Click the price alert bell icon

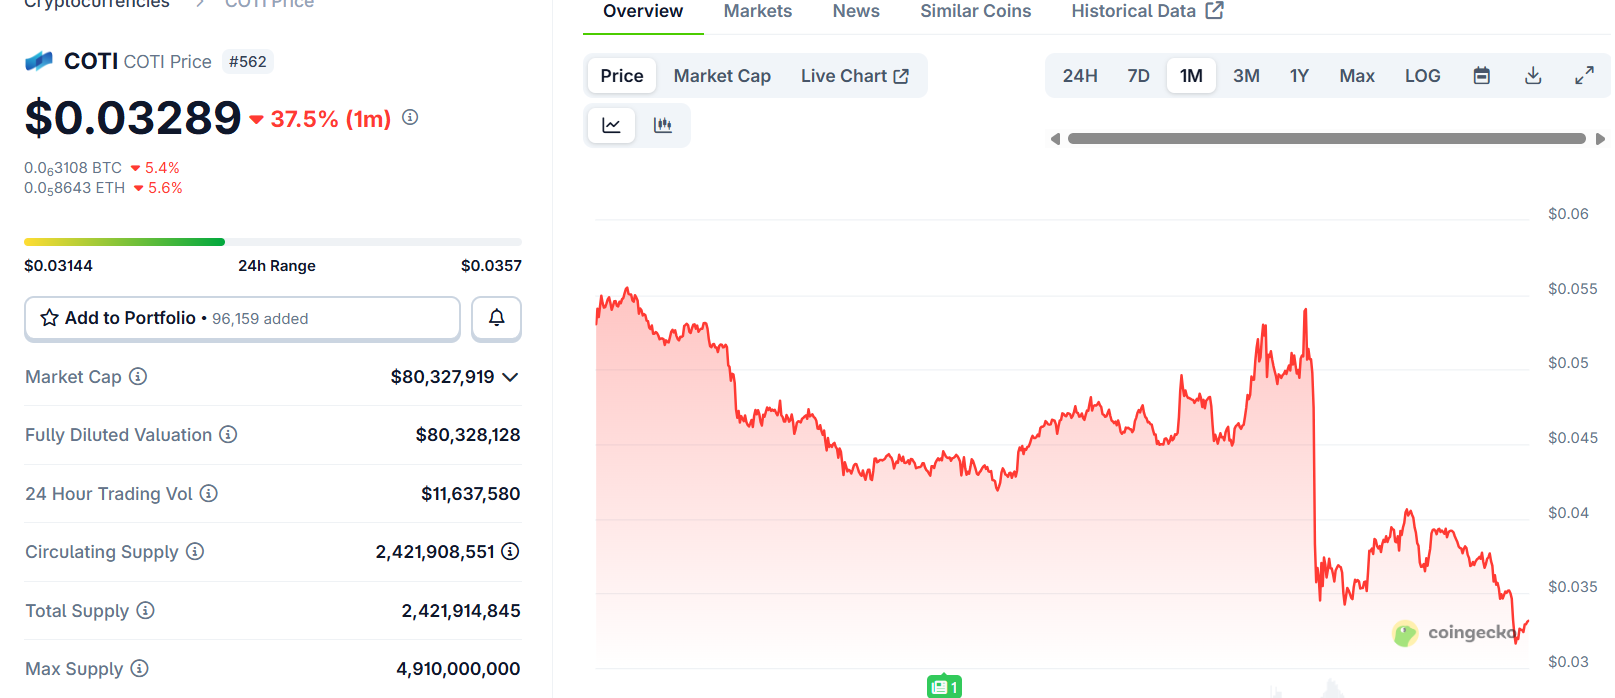[496, 318]
